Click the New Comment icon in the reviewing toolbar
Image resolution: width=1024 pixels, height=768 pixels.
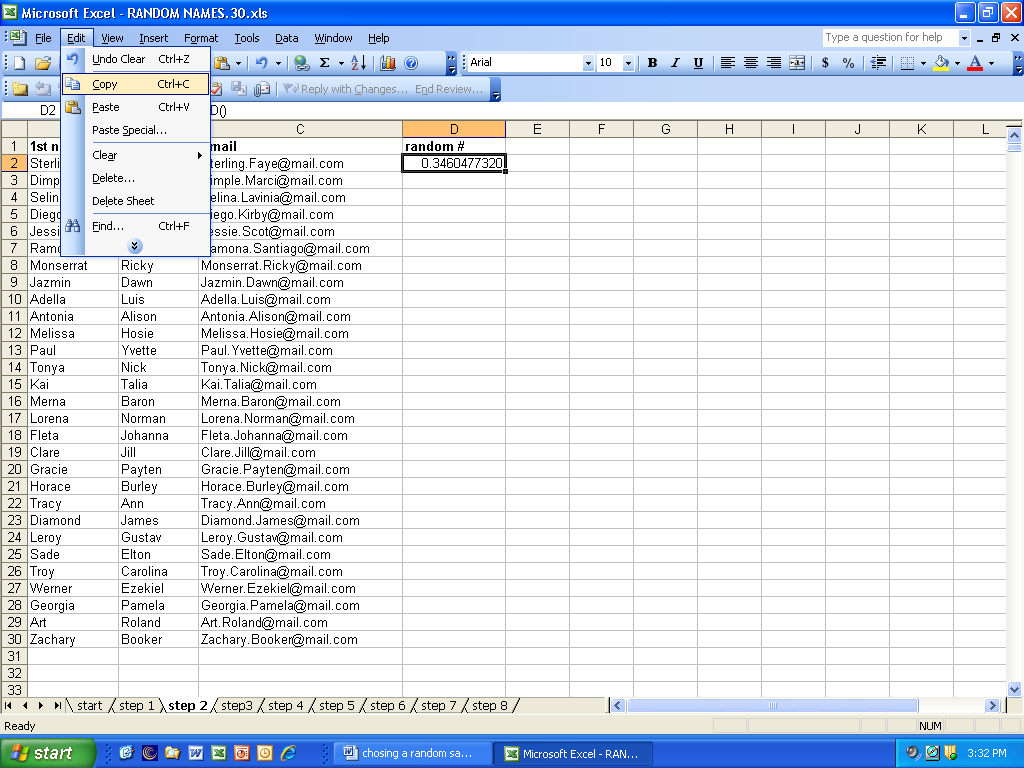pos(20,89)
